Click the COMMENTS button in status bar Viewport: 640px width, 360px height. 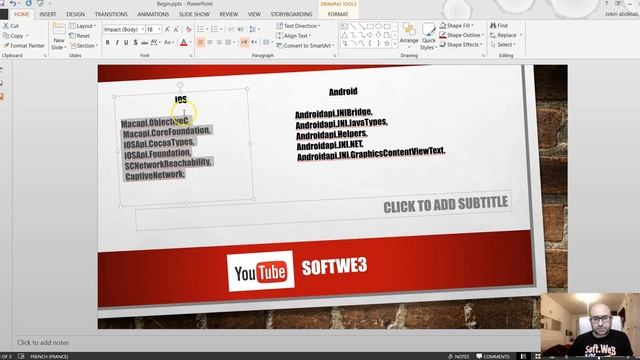pyautogui.click(x=493, y=356)
